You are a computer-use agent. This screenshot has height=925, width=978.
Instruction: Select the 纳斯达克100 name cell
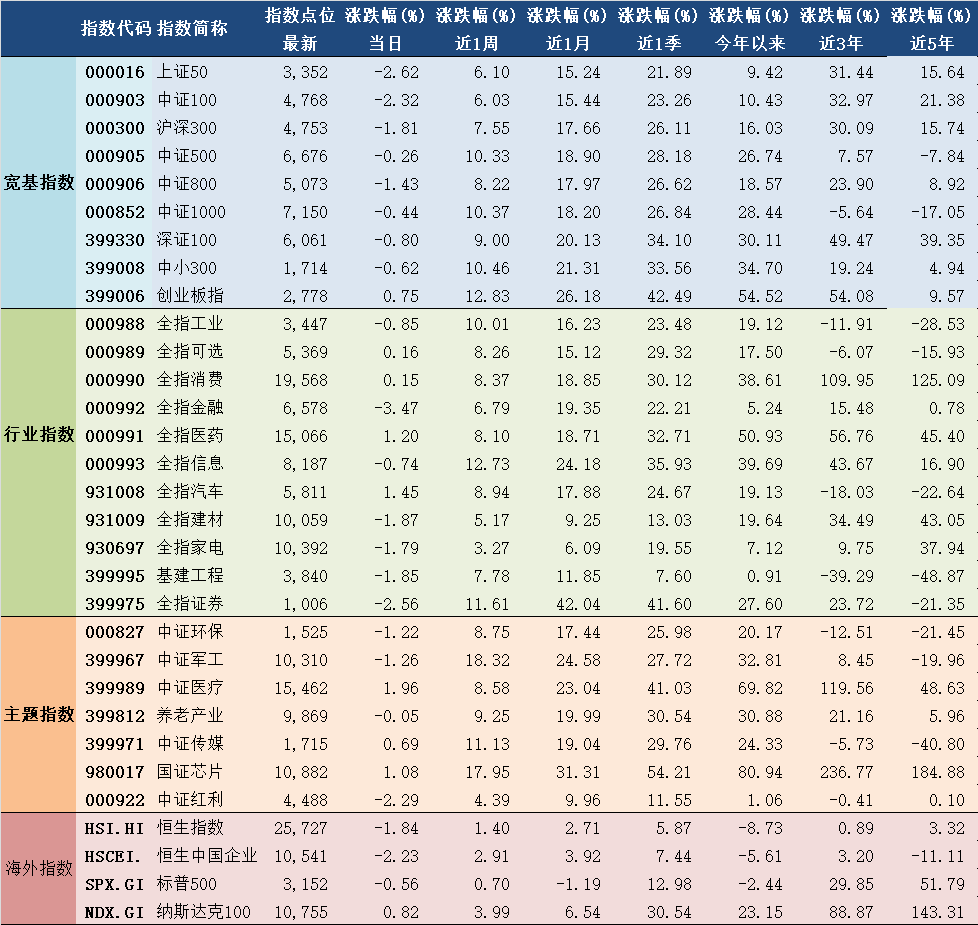(x=203, y=911)
